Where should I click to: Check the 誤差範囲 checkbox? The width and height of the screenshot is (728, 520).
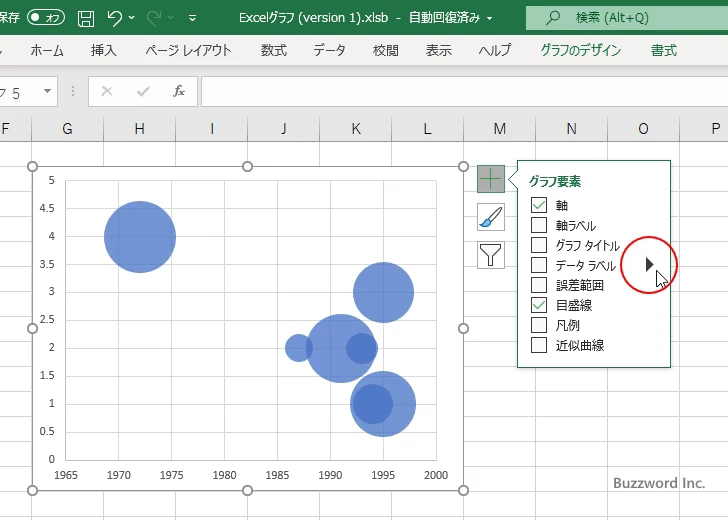(x=539, y=285)
